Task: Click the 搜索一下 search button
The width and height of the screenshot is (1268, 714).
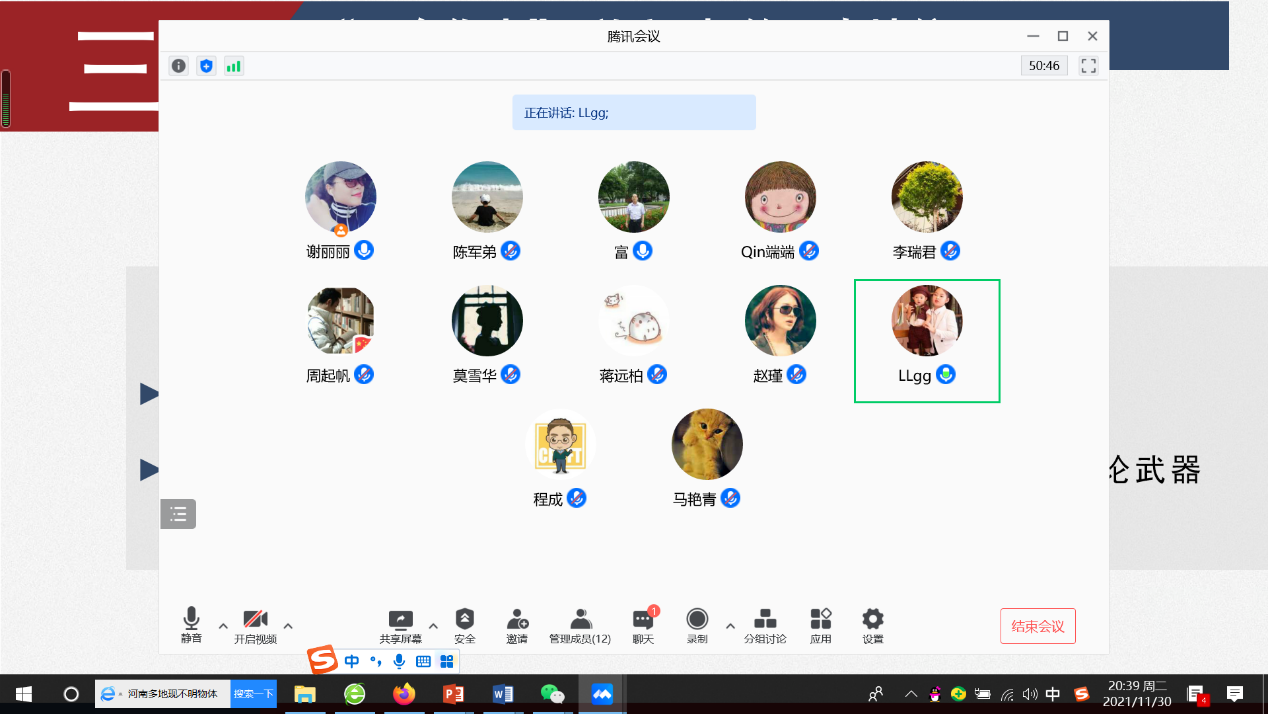Action: [x=253, y=694]
